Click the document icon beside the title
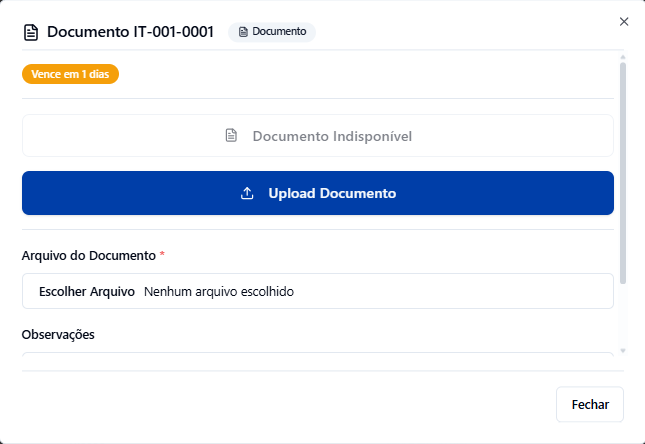 (31, 32)
